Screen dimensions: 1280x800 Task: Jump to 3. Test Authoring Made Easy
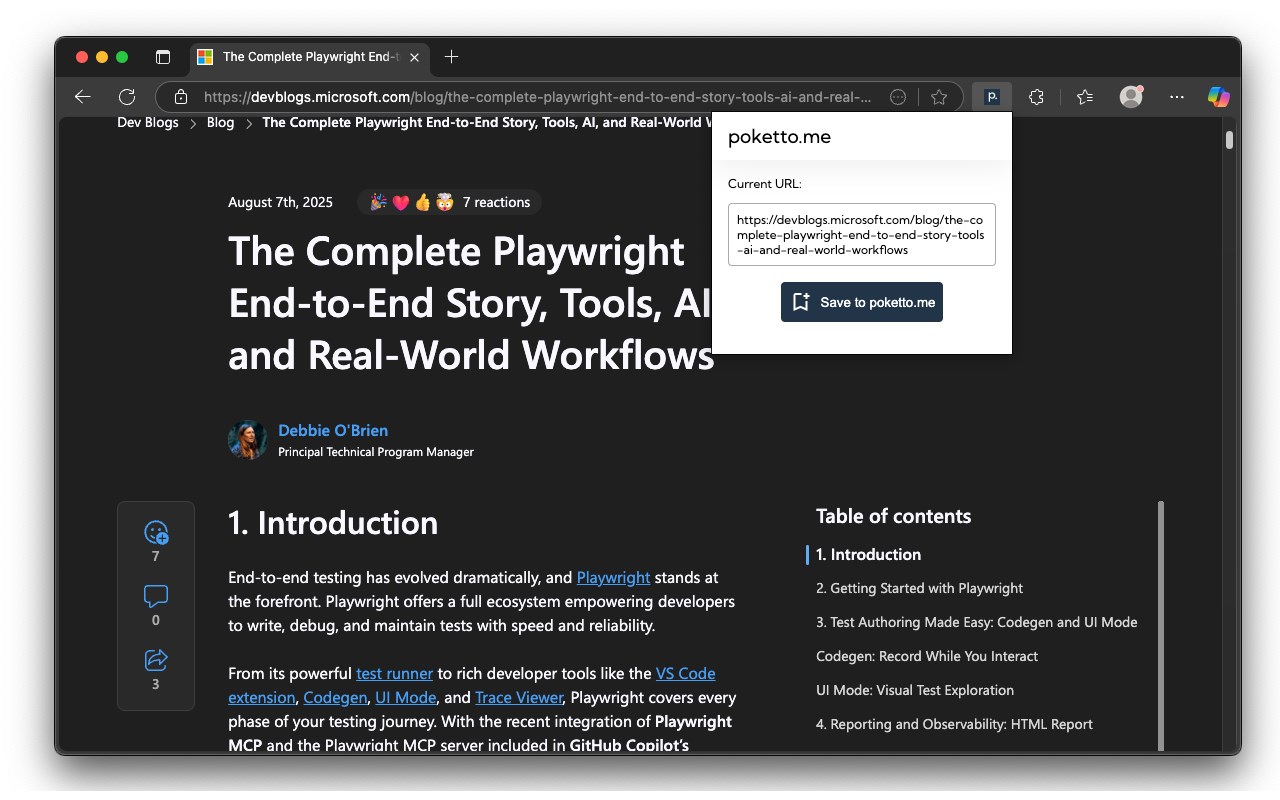977,622
